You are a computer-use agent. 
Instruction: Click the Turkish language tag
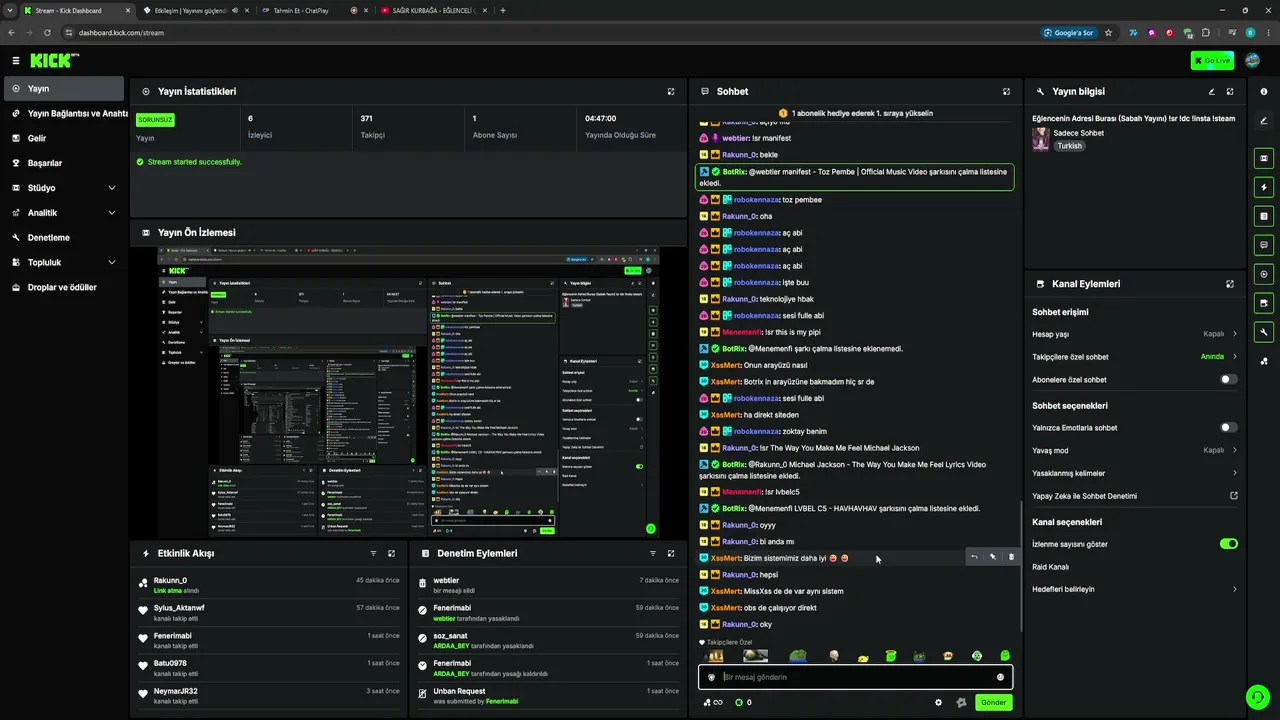(1070, 146)
